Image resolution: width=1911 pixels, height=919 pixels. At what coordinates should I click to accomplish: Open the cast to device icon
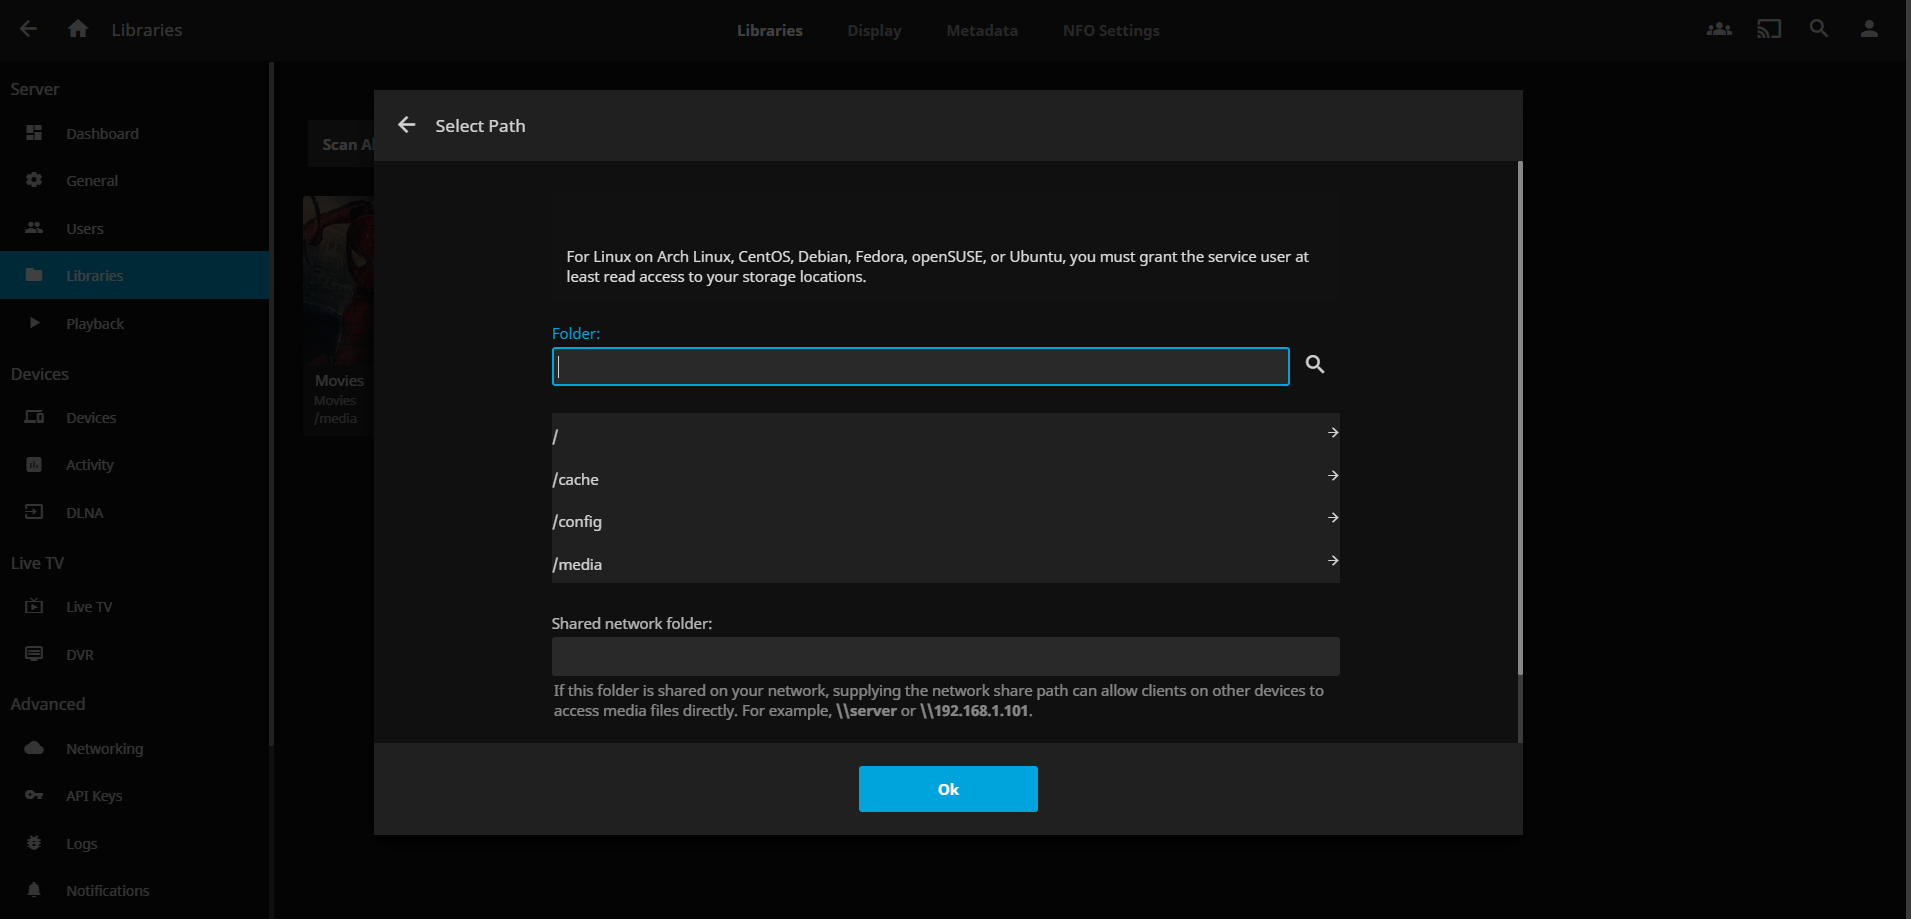point(1769,29)
